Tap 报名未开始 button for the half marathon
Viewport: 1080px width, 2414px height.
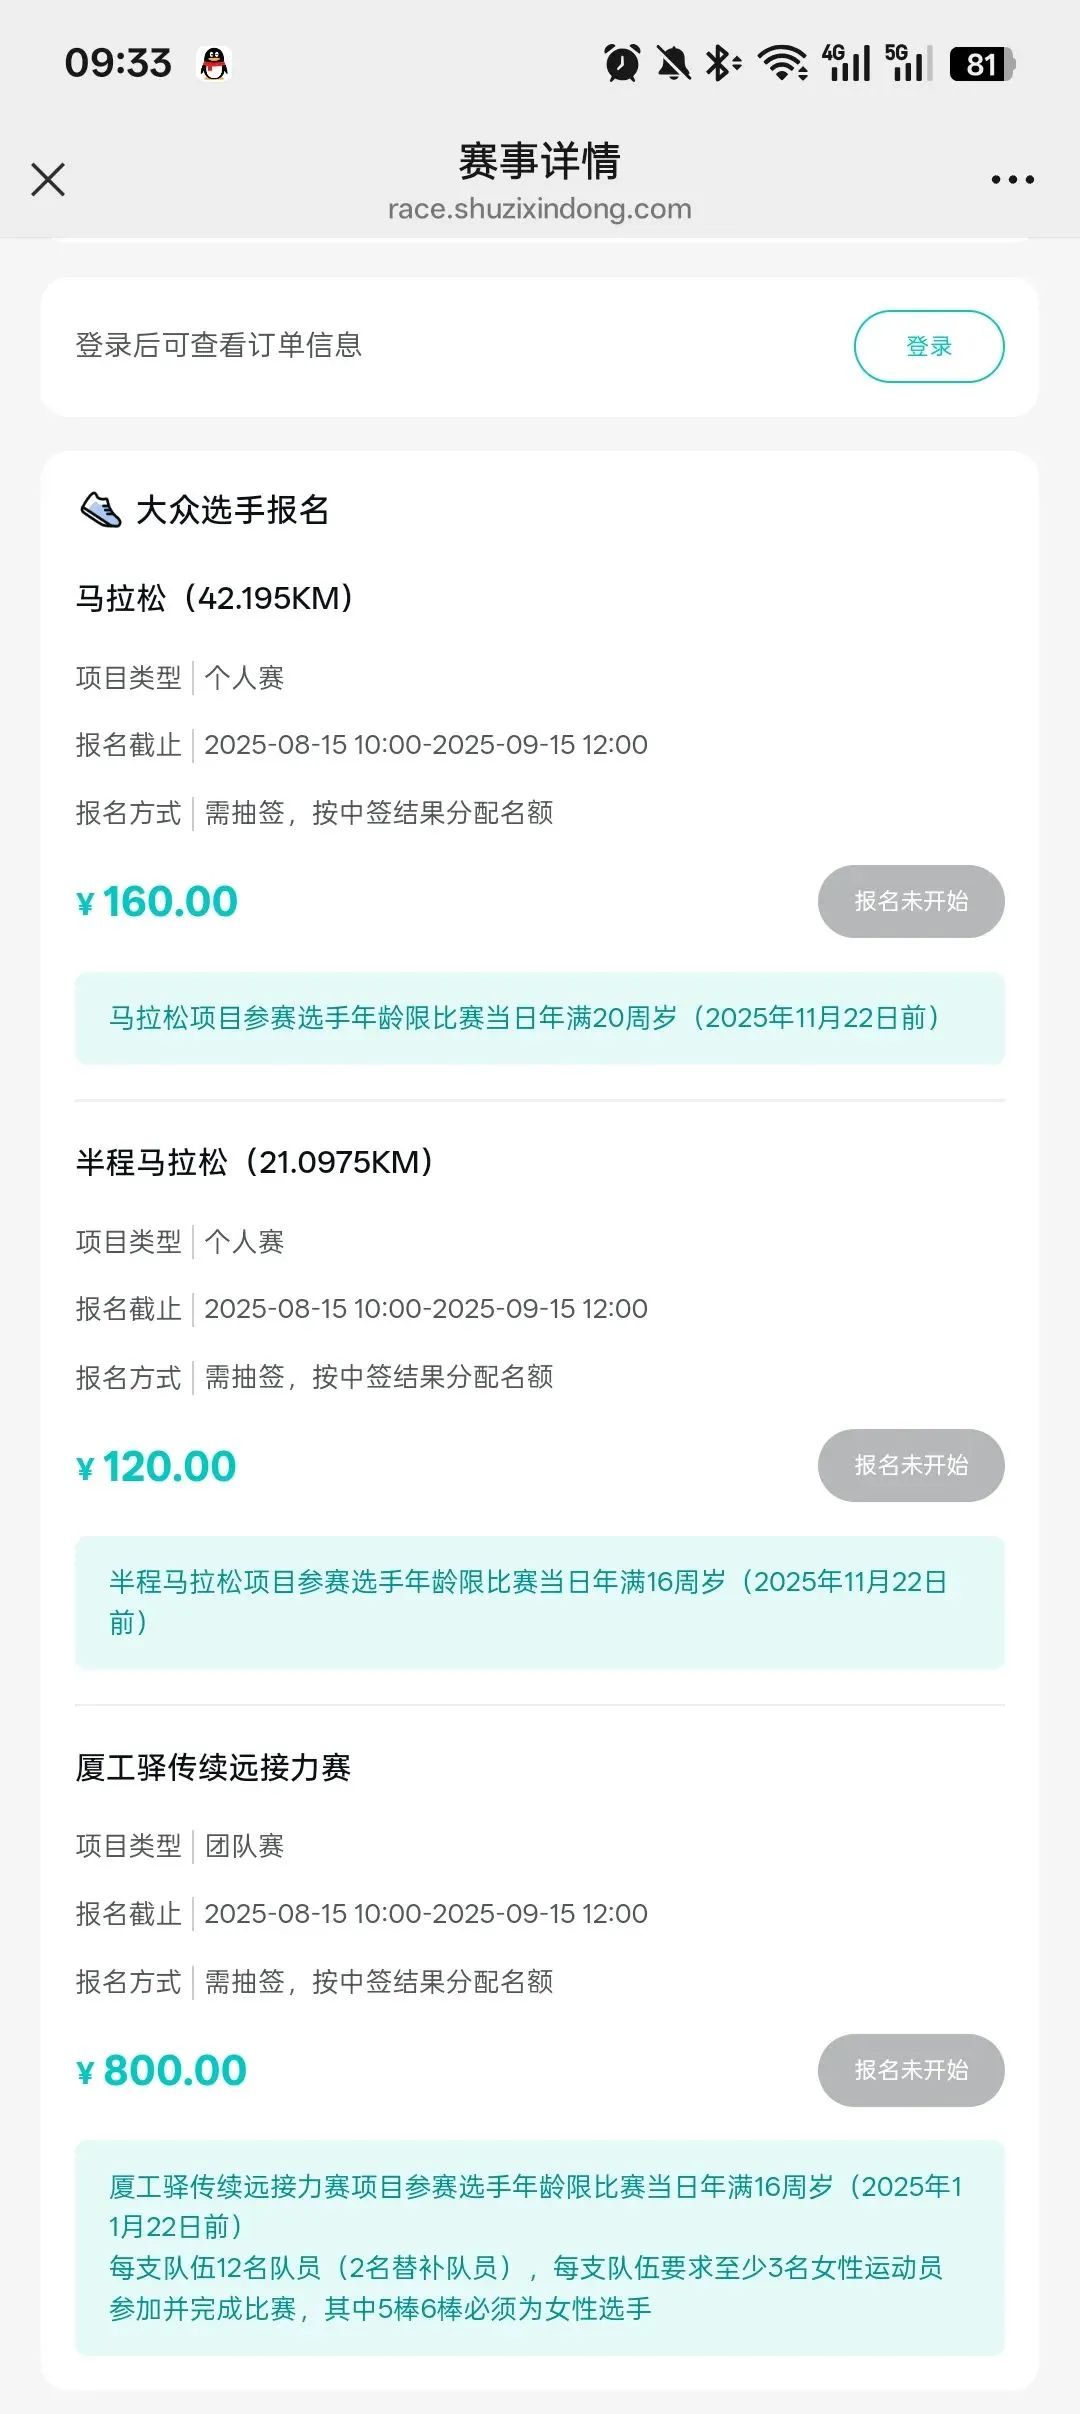(911, 1465)
